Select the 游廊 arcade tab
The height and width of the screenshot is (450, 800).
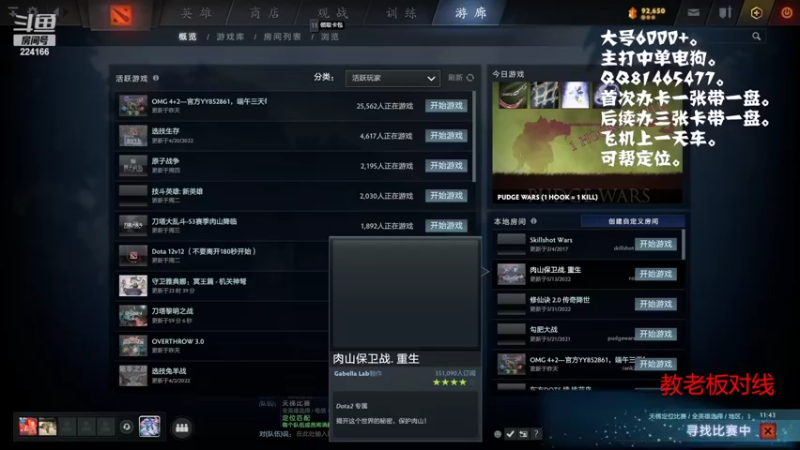pos(470,13)
